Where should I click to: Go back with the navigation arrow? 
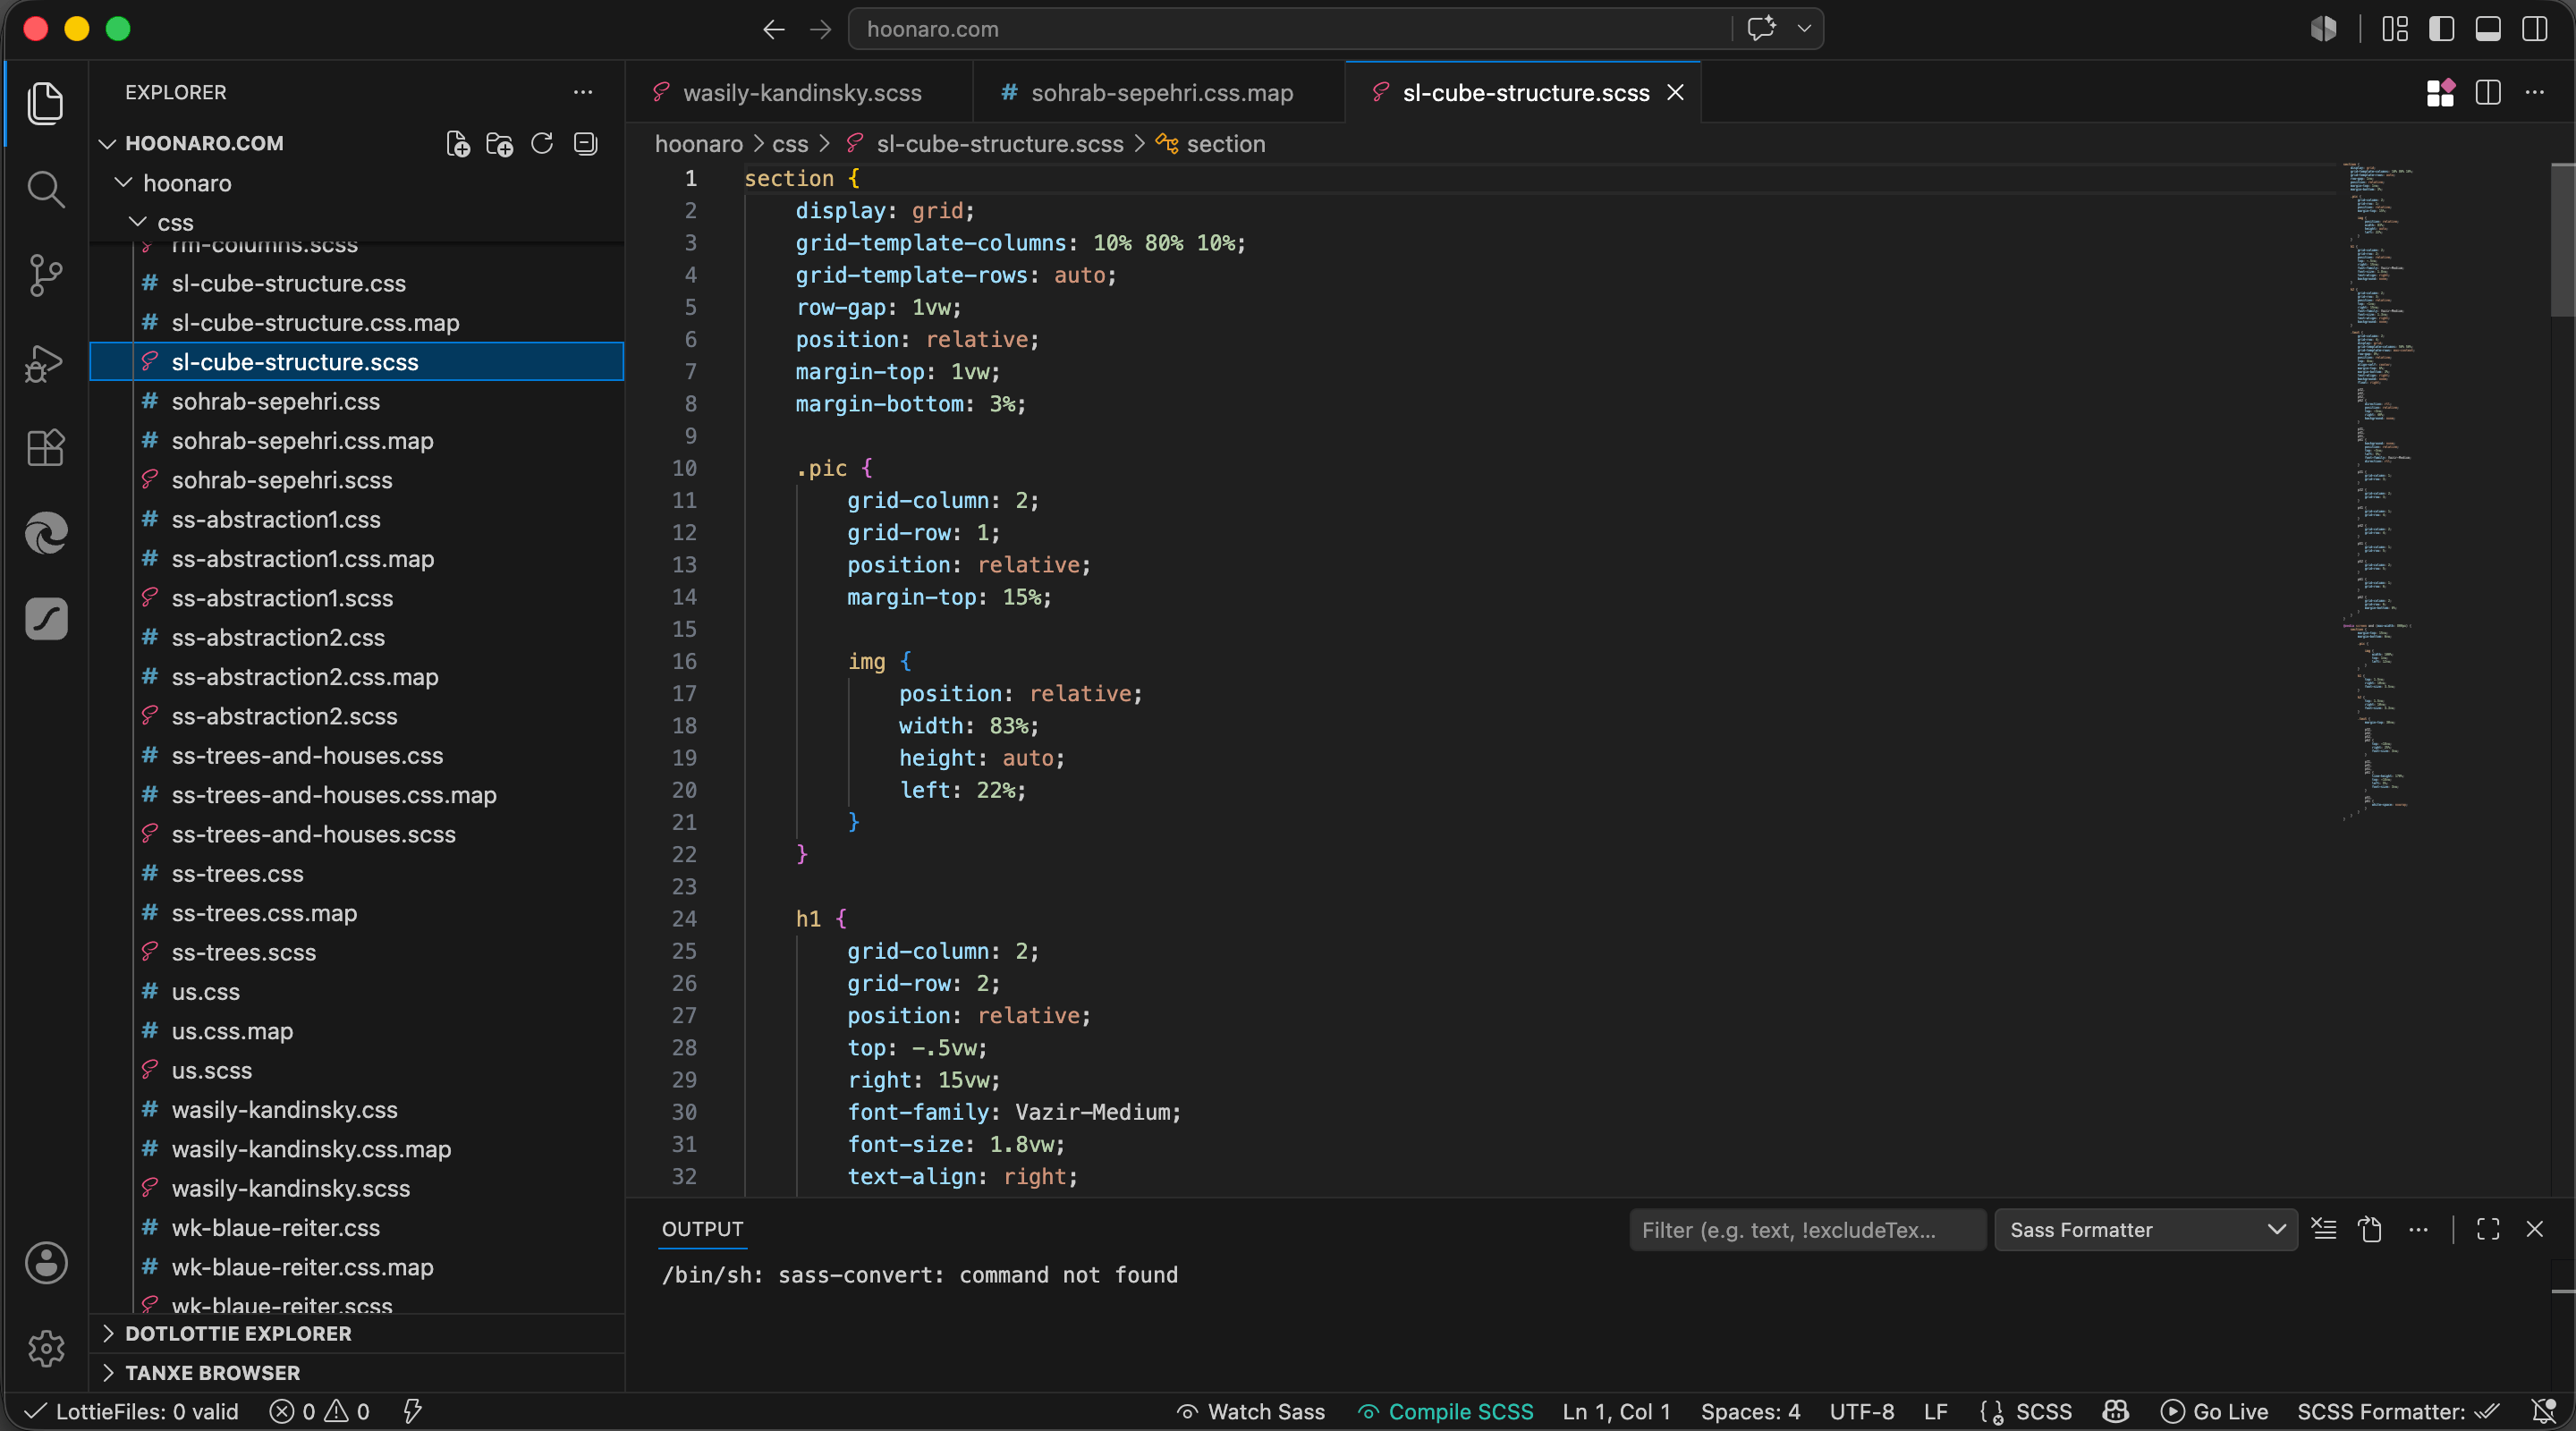tap(774, 29)
